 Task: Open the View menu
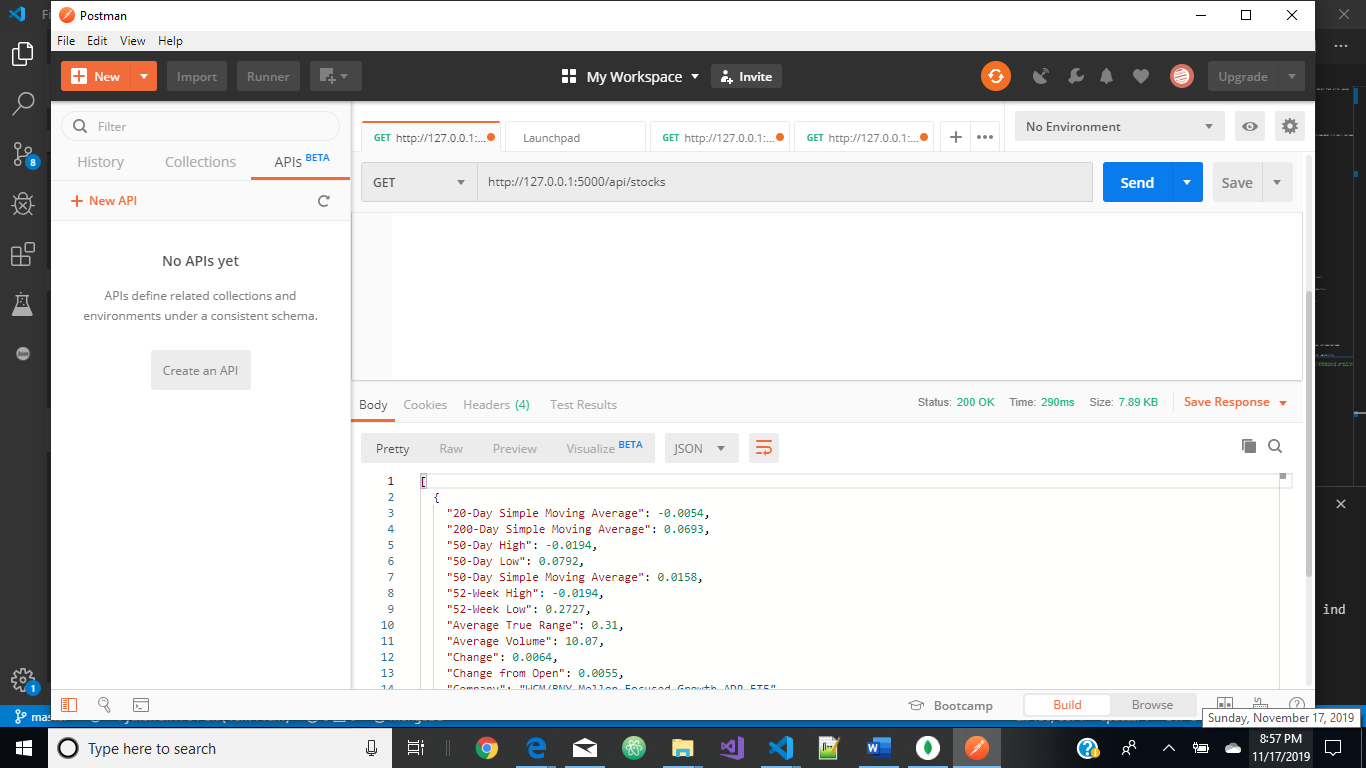pyautogui.click(x=133, y=41)
